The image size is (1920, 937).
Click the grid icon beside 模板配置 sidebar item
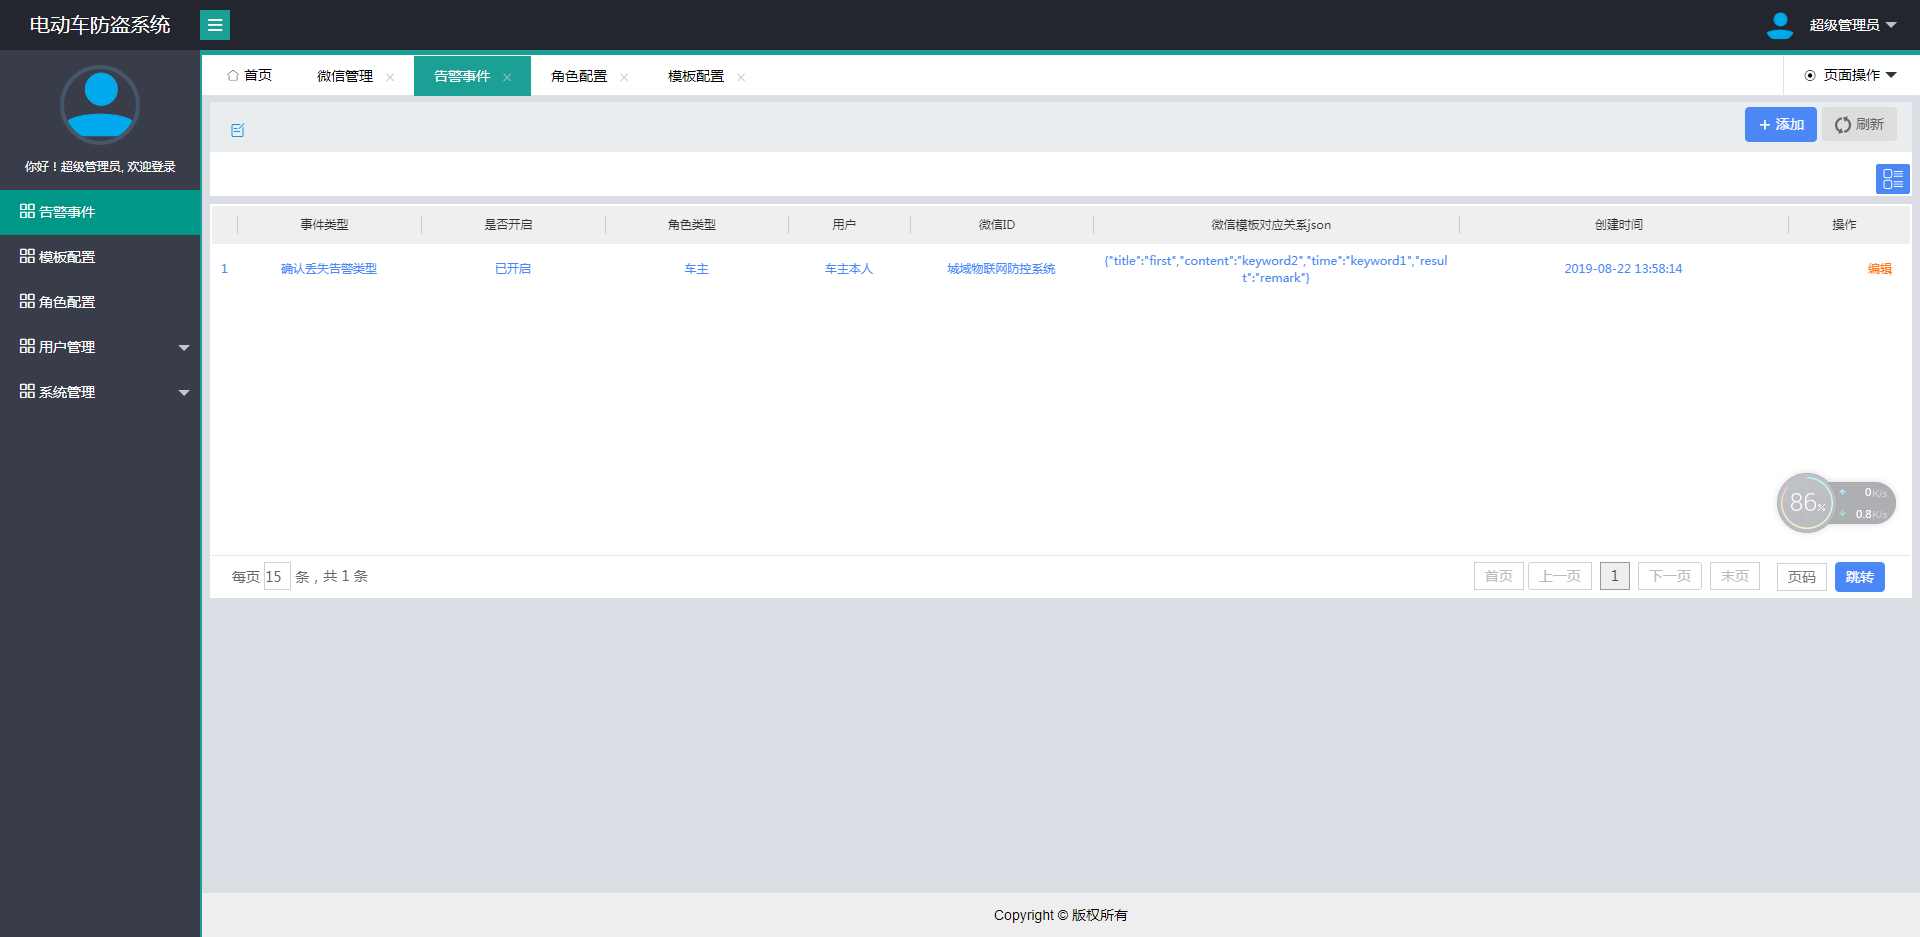click(27, 256)
